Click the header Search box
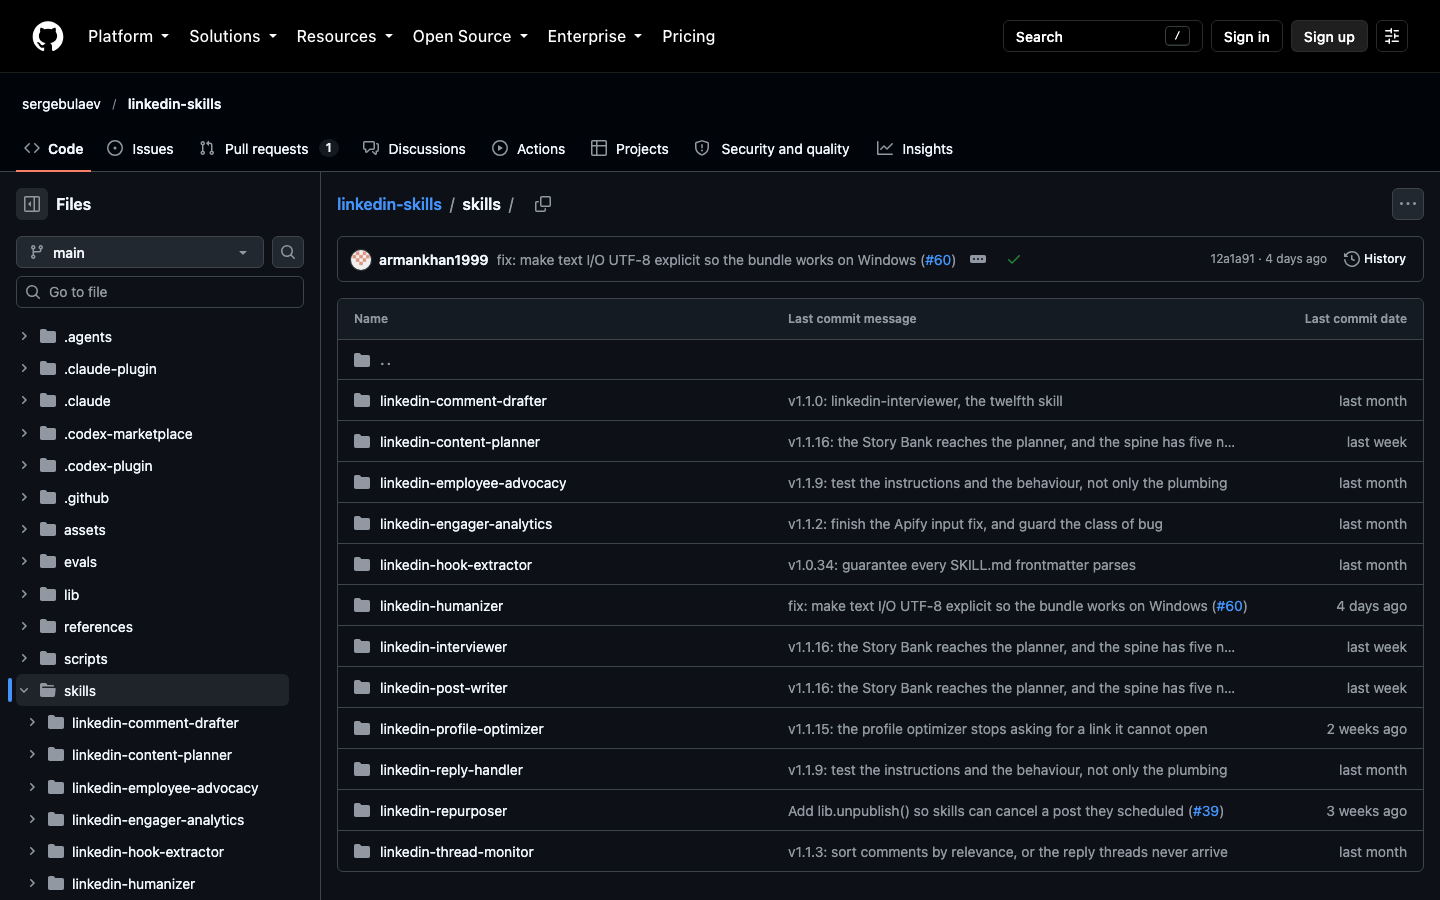Screen dimensions: 1440x900 (x=1103, y=36)
